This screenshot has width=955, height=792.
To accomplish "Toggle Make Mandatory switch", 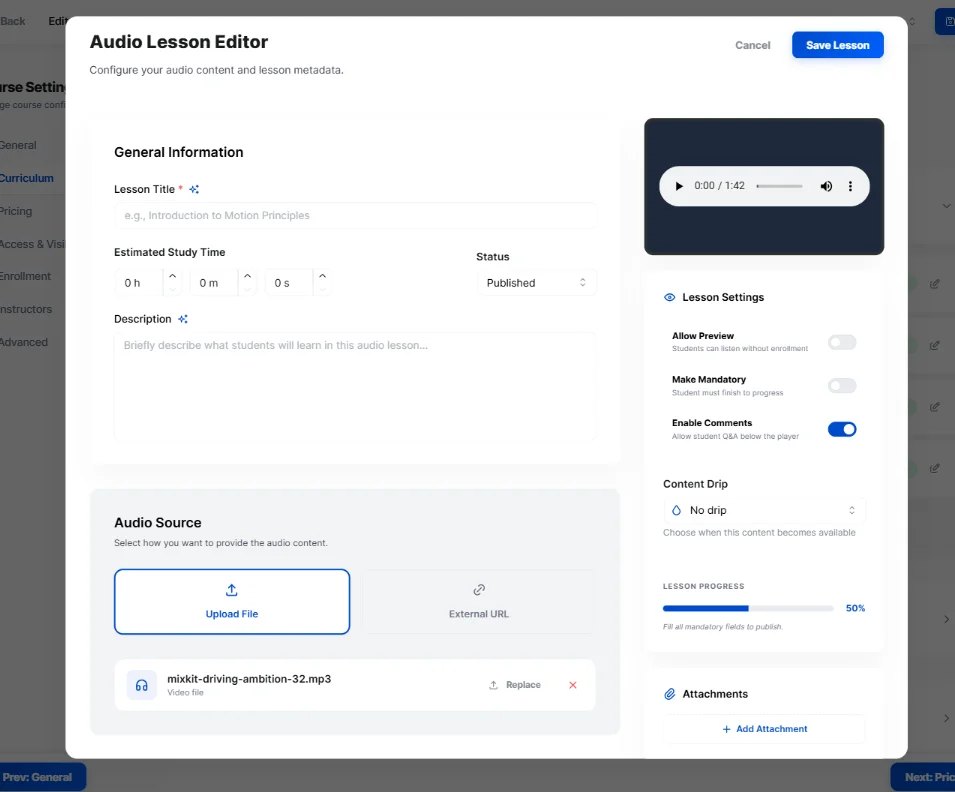I will 842,386.
